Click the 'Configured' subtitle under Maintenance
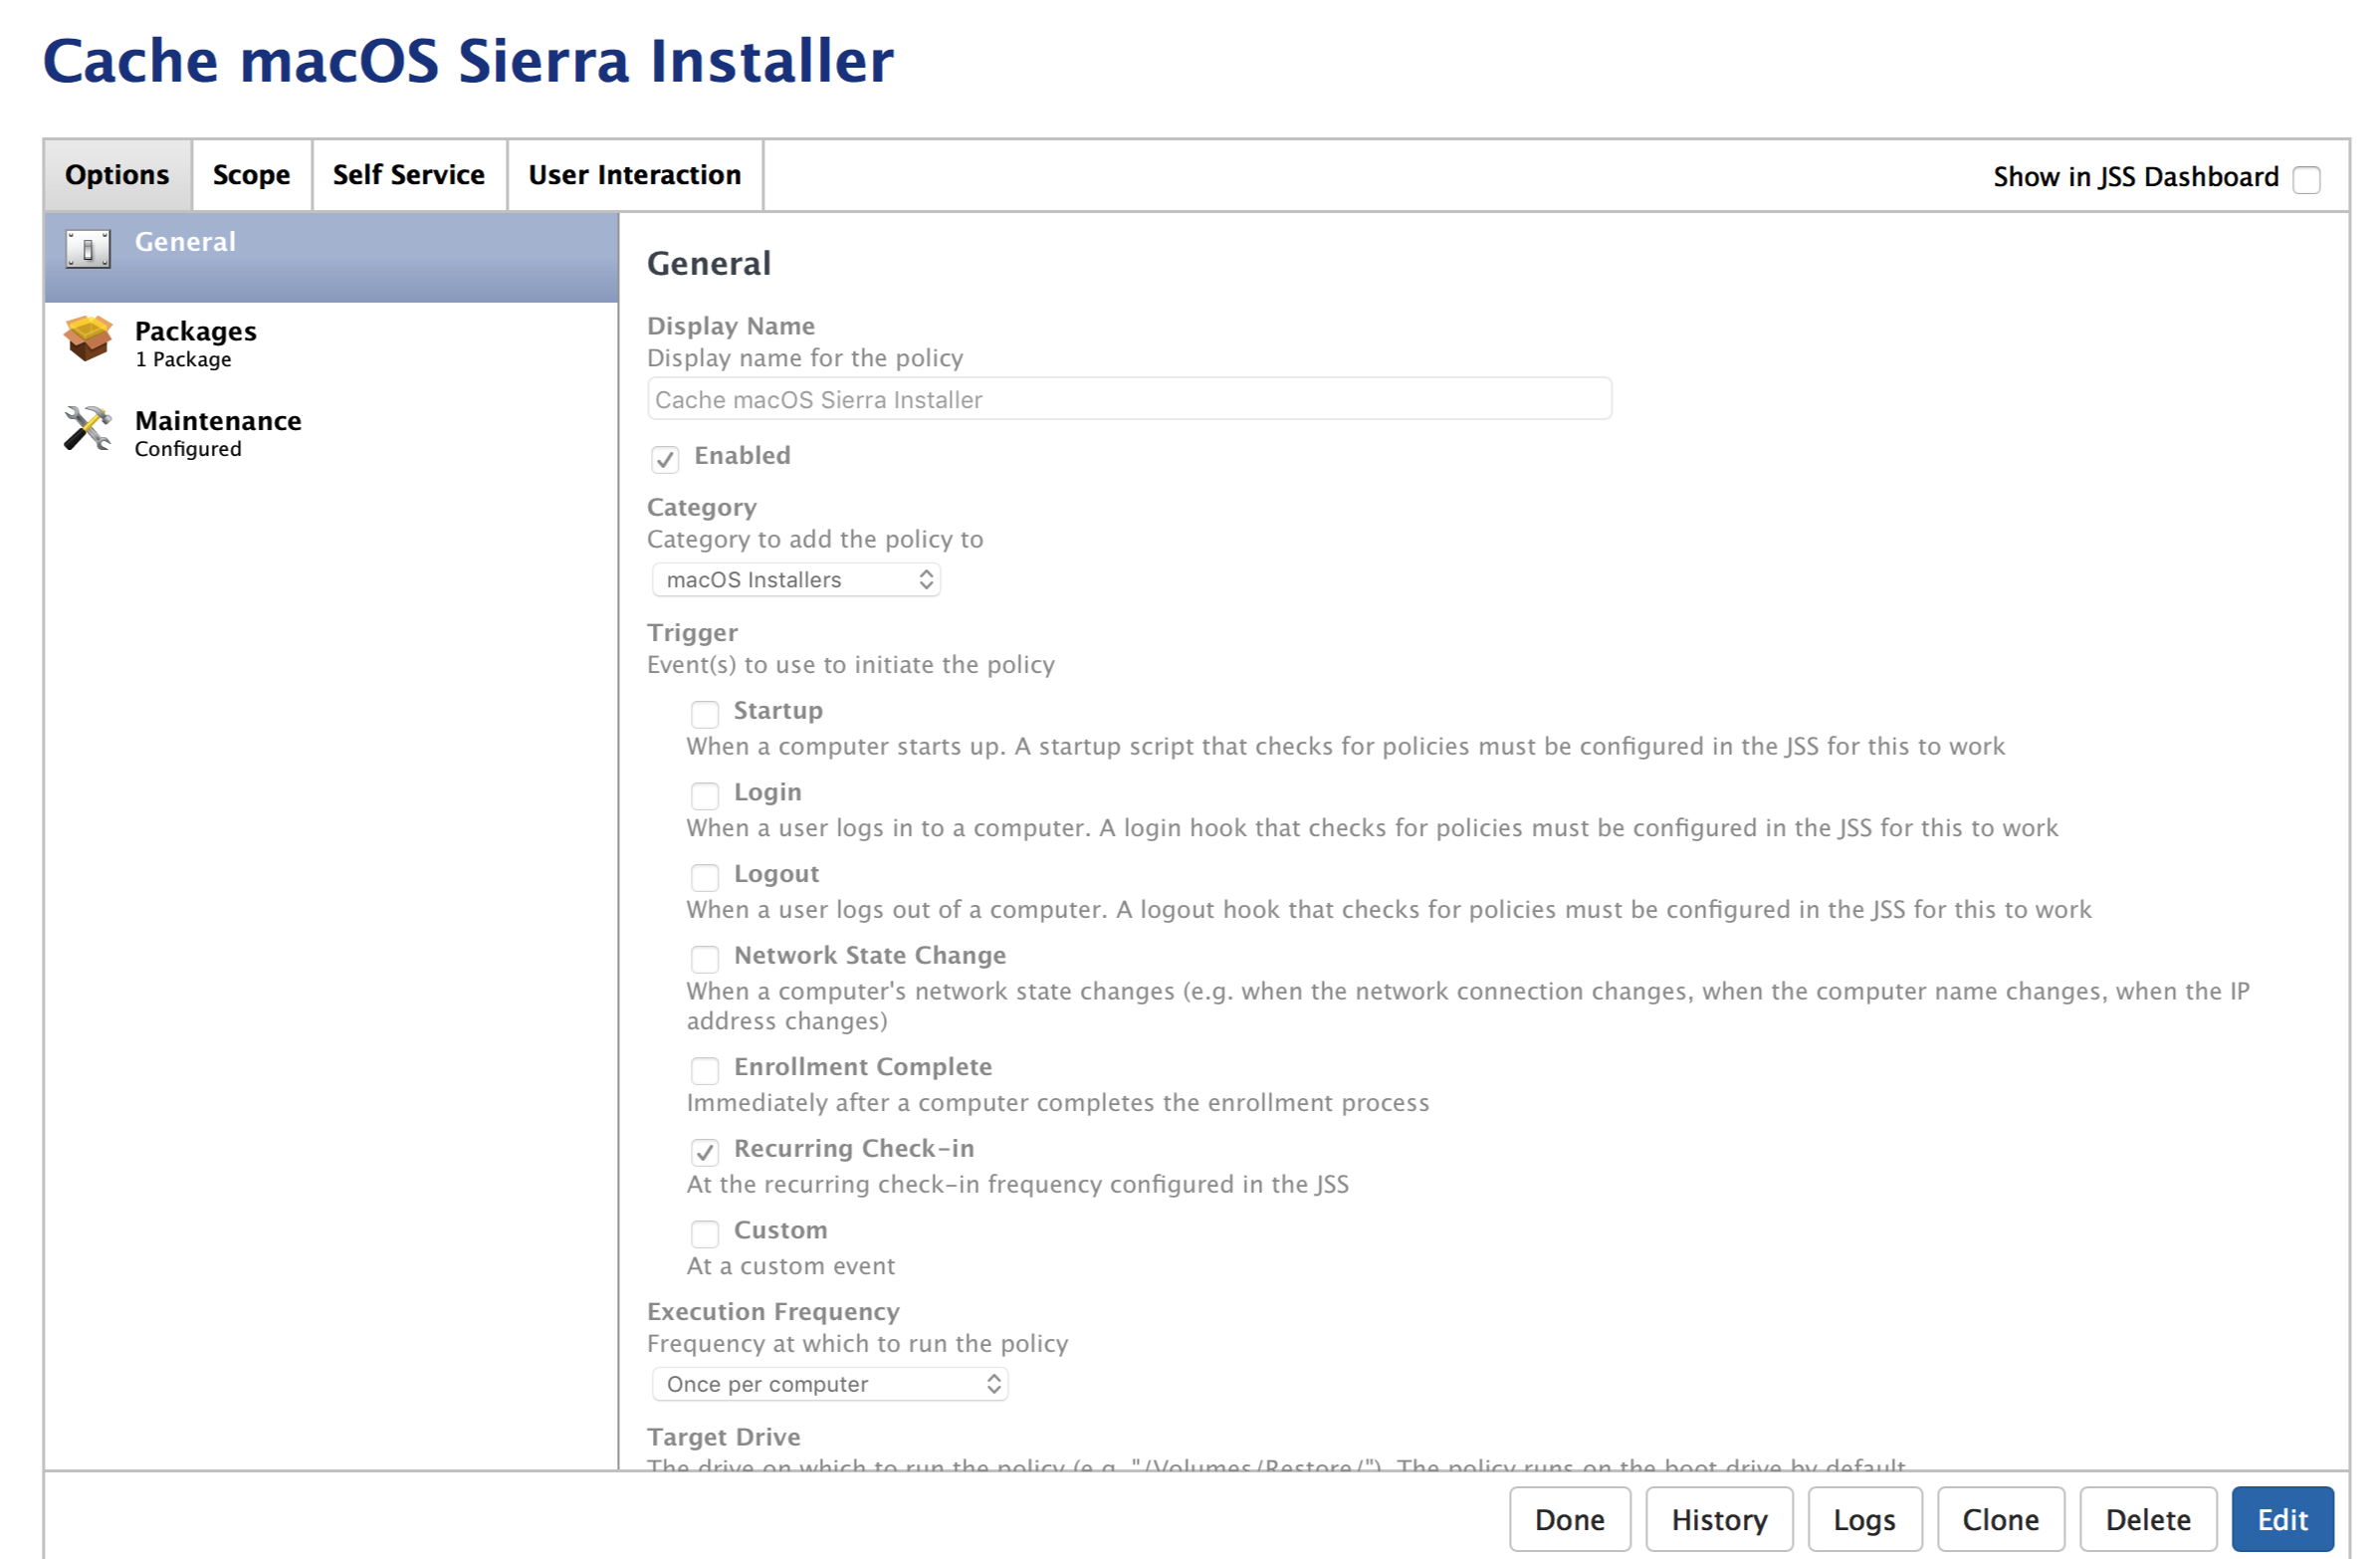Image resolution: width=2380 pixels, height=1559 pixels. (x=188, y=449)
